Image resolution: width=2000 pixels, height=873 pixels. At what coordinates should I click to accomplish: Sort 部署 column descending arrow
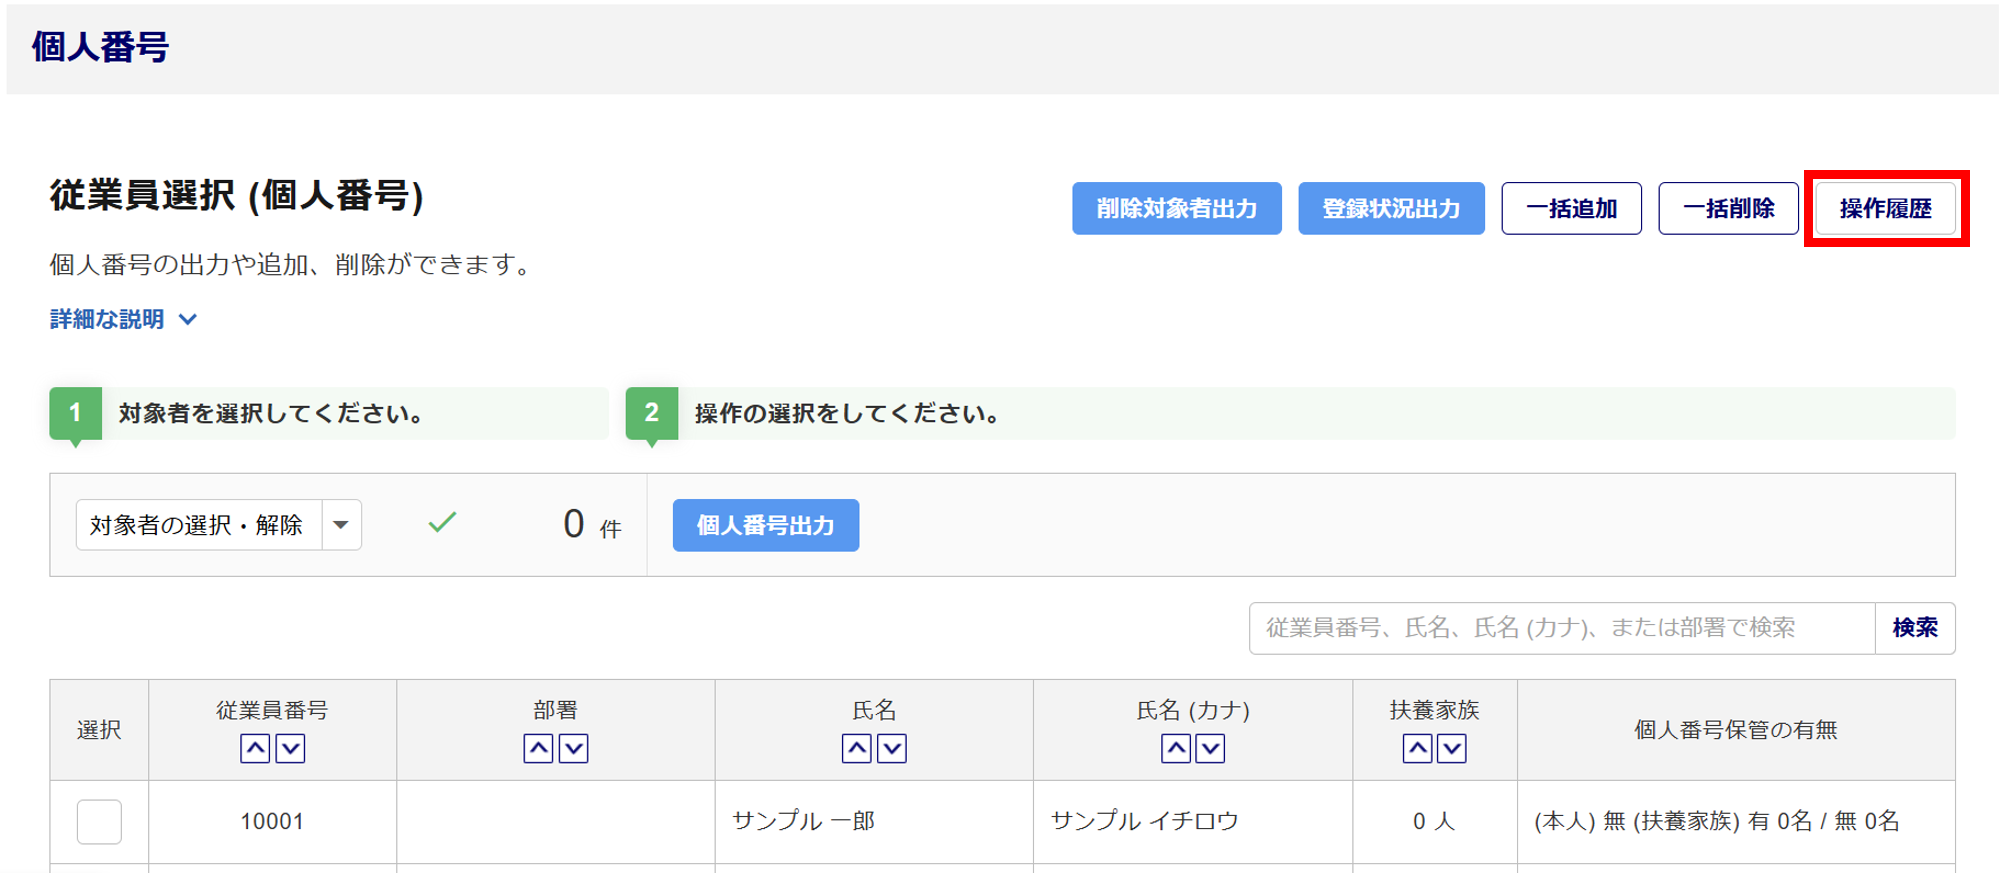tap(573, 748)
